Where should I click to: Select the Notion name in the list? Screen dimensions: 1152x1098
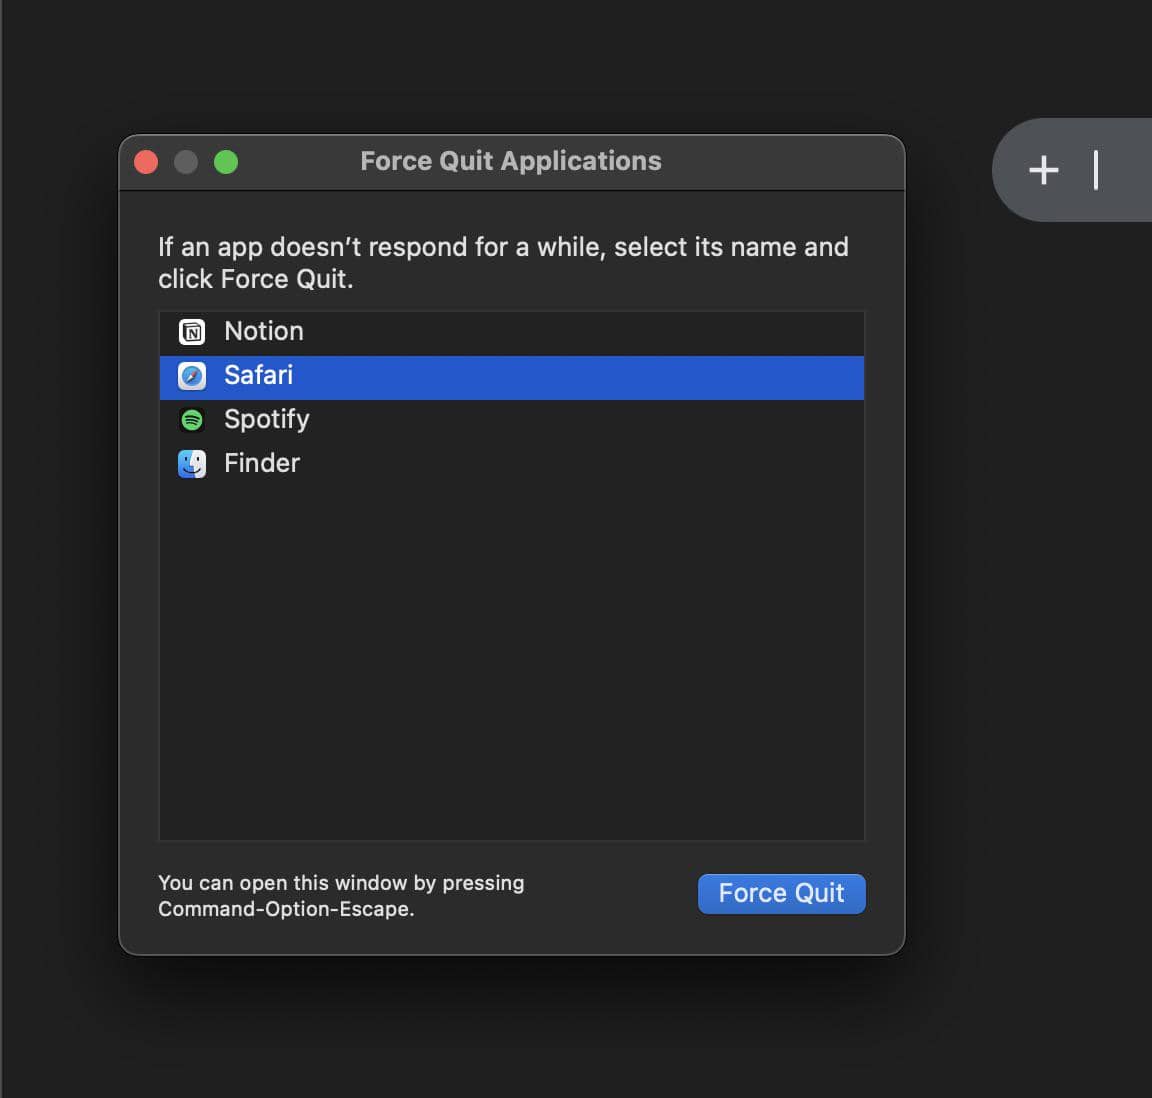click(x=263, y=332)
